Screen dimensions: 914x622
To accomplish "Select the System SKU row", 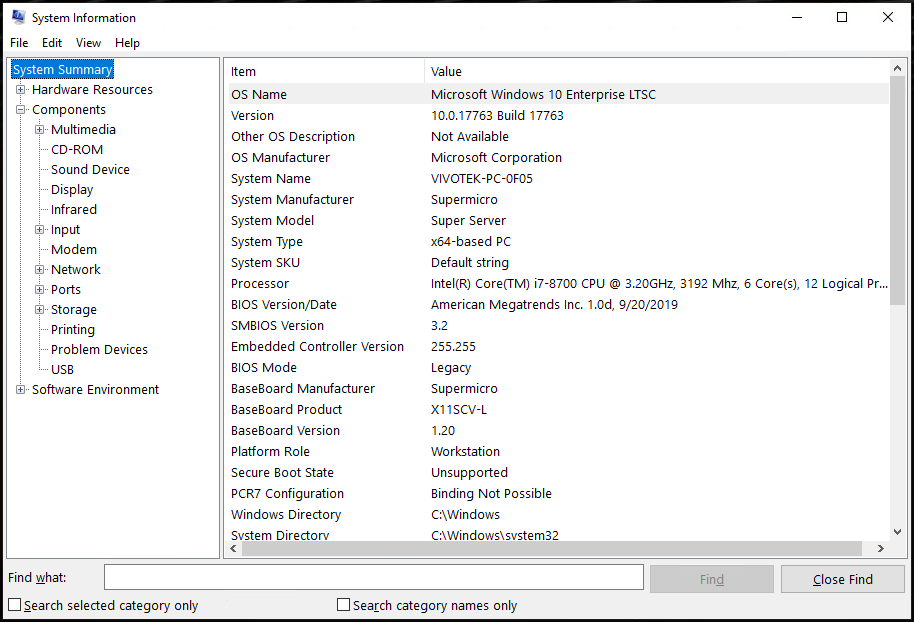I will [x=558, y=262].
